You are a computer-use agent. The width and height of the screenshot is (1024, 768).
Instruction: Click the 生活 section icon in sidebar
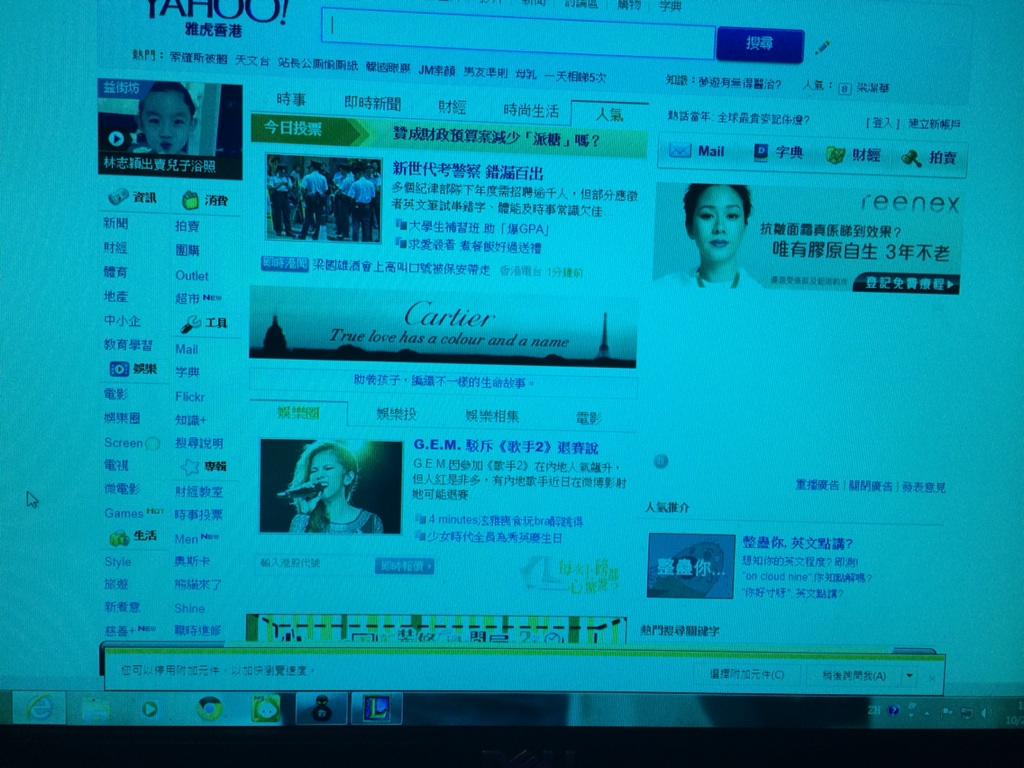119,537
